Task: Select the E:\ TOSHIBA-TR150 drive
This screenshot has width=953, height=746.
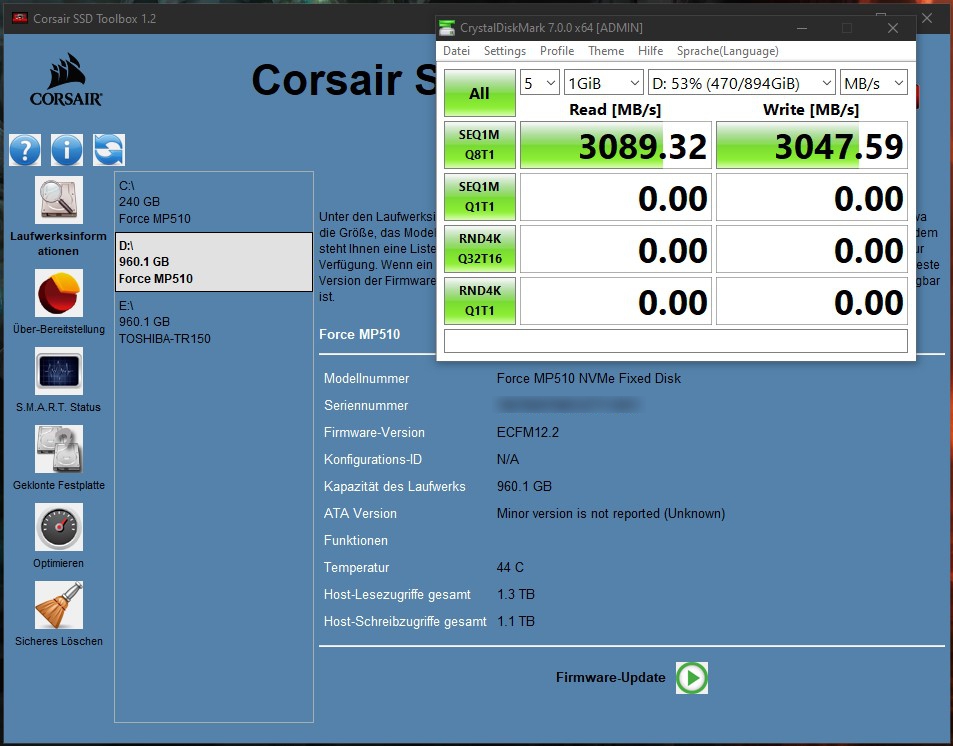Action: pyautogui.click(x=214, y=322)
